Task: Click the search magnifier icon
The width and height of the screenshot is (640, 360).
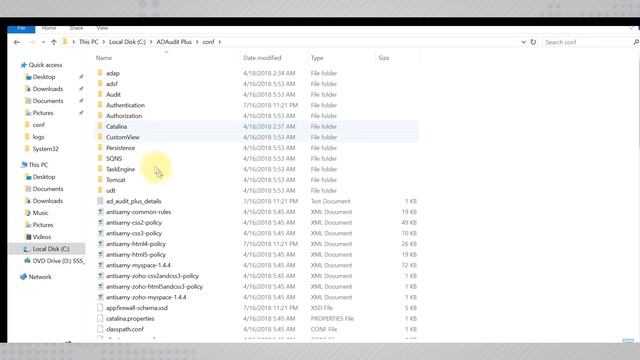Action: [x=636, y=42]
